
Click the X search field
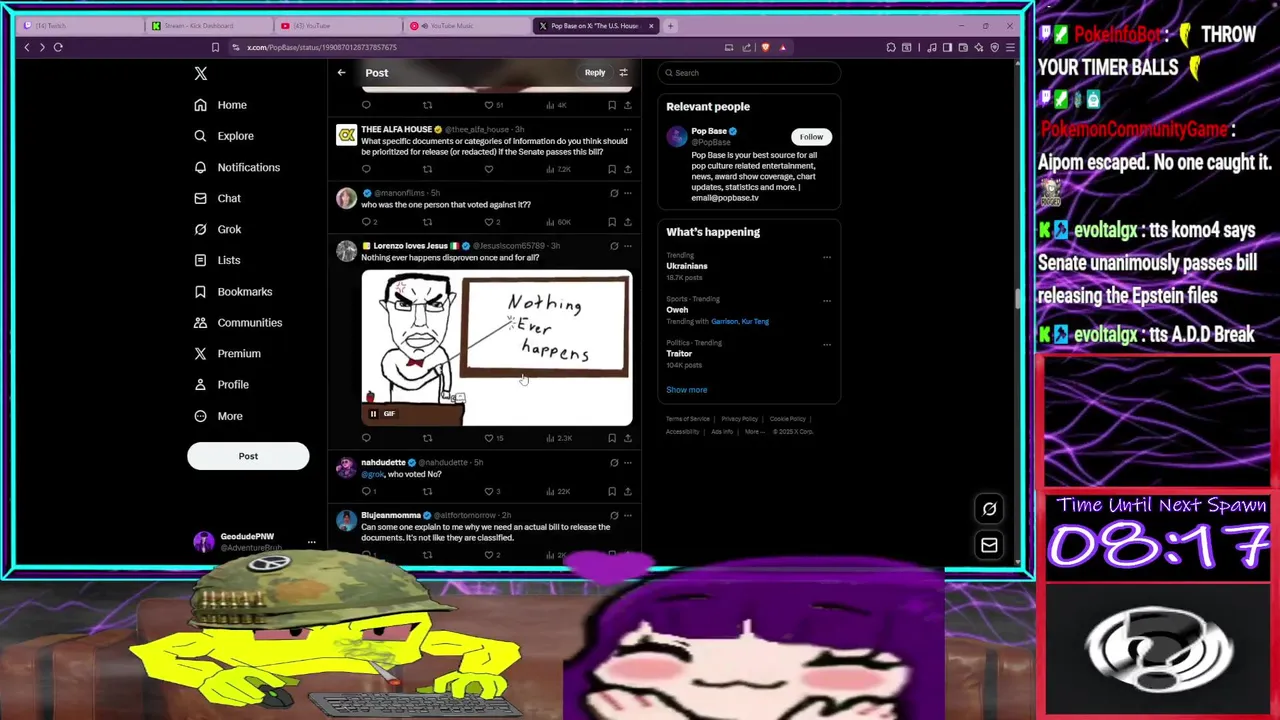tap(750, 72)
